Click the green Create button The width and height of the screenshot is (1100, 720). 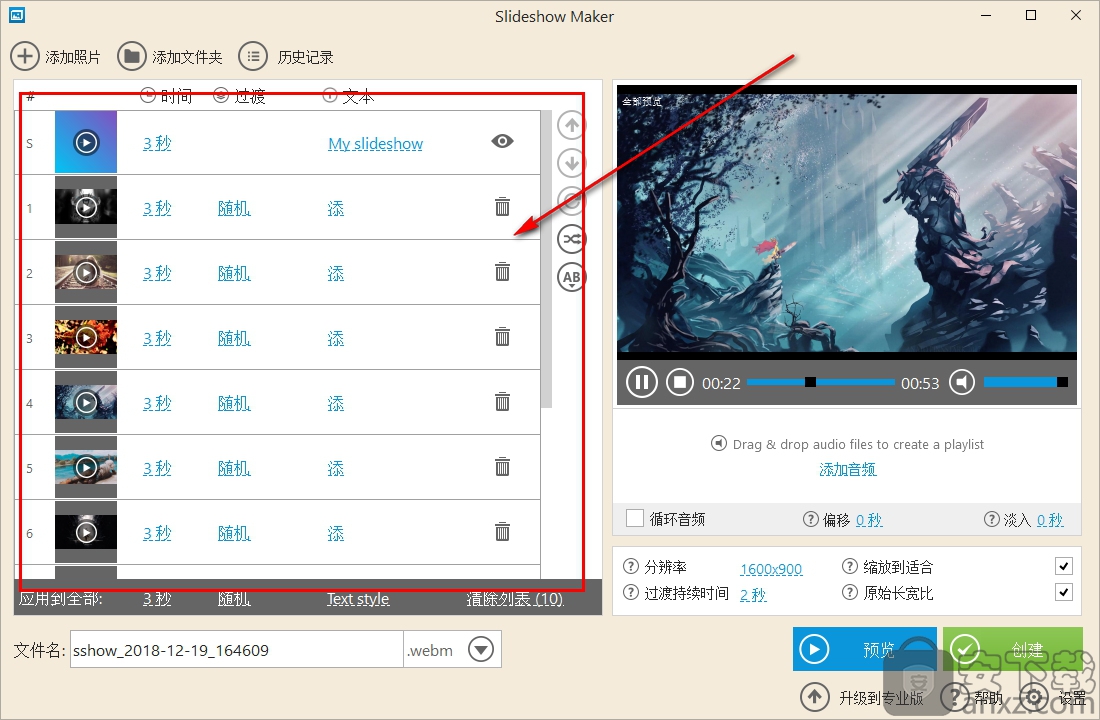(1013, 649)
